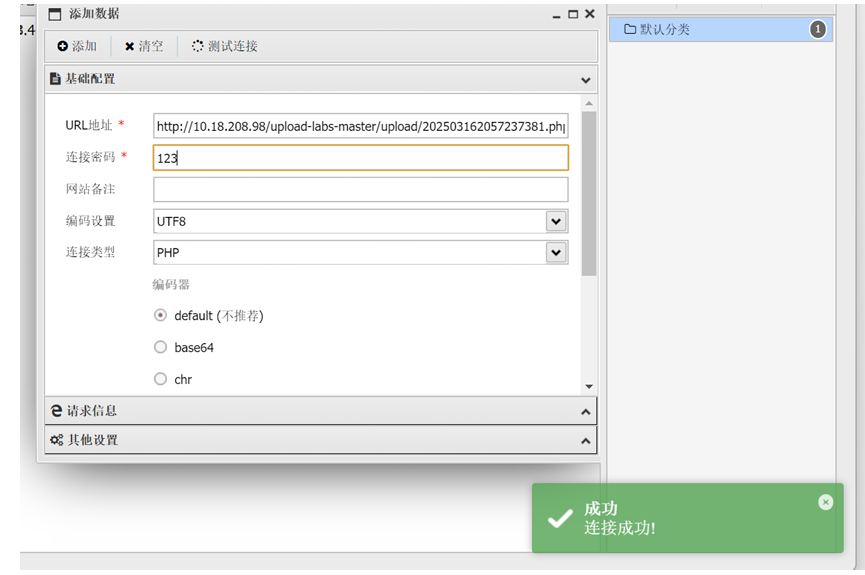865x575 pixels.
Task: Close the 添加数据 dialog
Action: click(590, 14)
